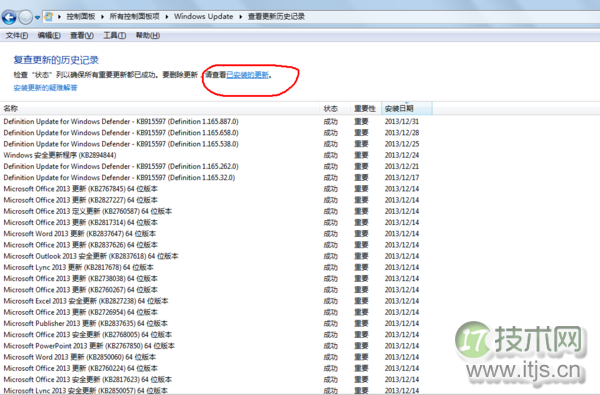Image resolution: width=600 pixels, height=395 pixels.
Task: Open the 帮助(H) menu
Action: pyautogui.click(x=148, y=36)
